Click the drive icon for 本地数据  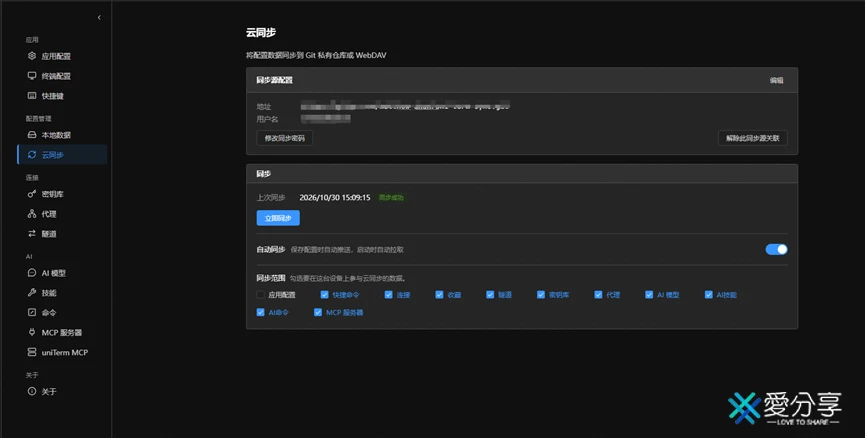pos(32,135)
